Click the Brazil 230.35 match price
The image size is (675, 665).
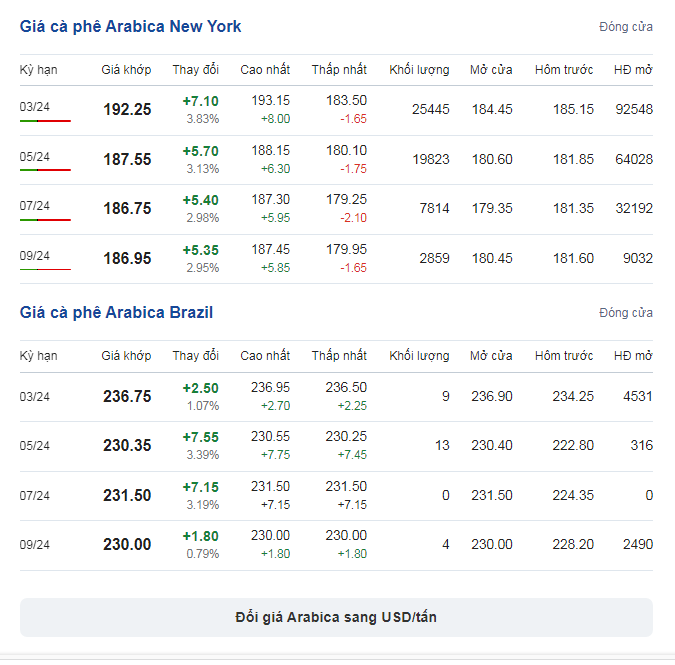(x=127, y=446)
